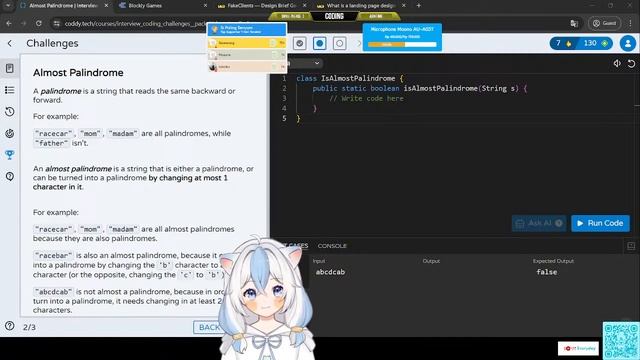The image size is (640, 360).
Task: Open the list view sidebar icon
Action: [10, 90]
